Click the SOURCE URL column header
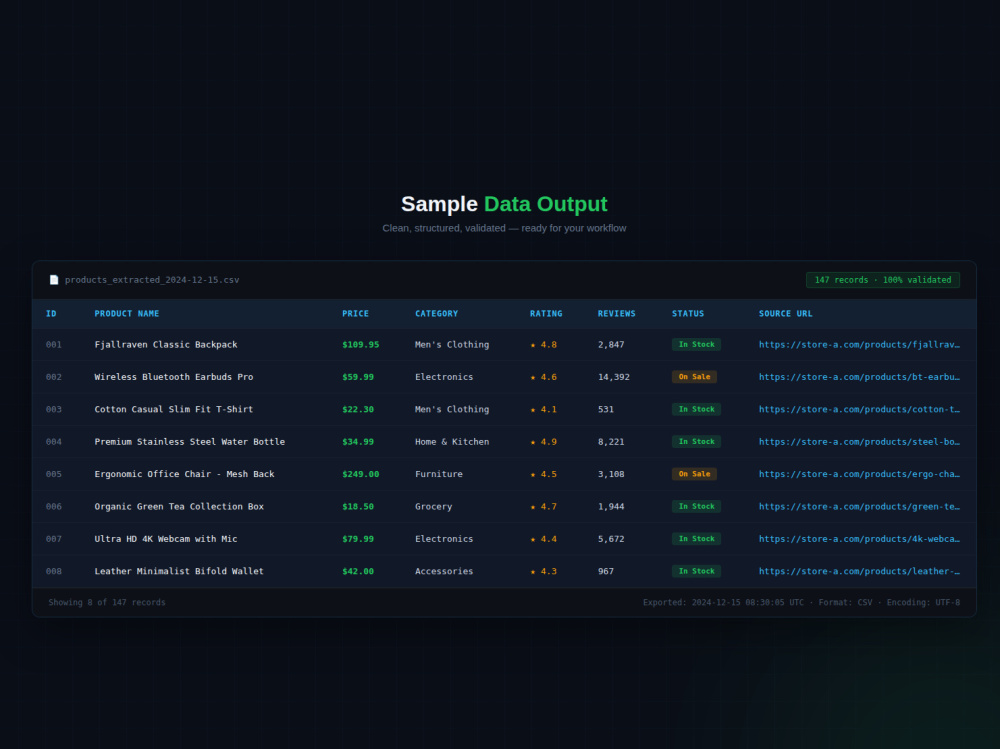 786,314
